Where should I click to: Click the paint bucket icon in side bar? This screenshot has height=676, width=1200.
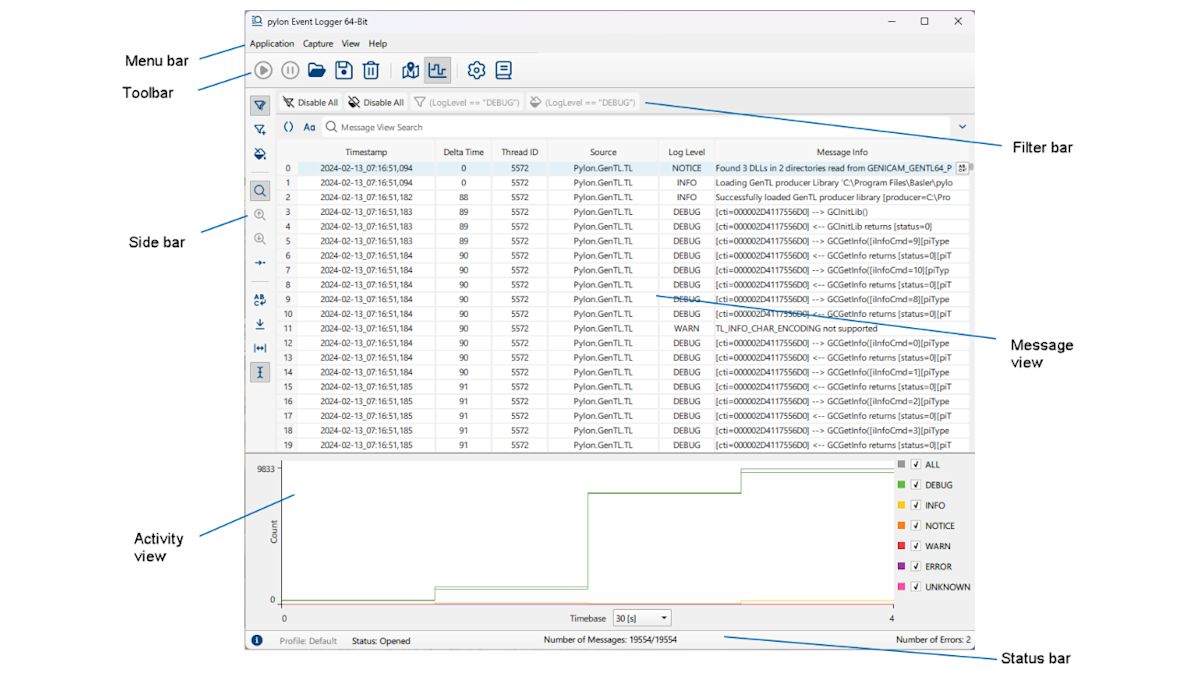pos(260,154)
